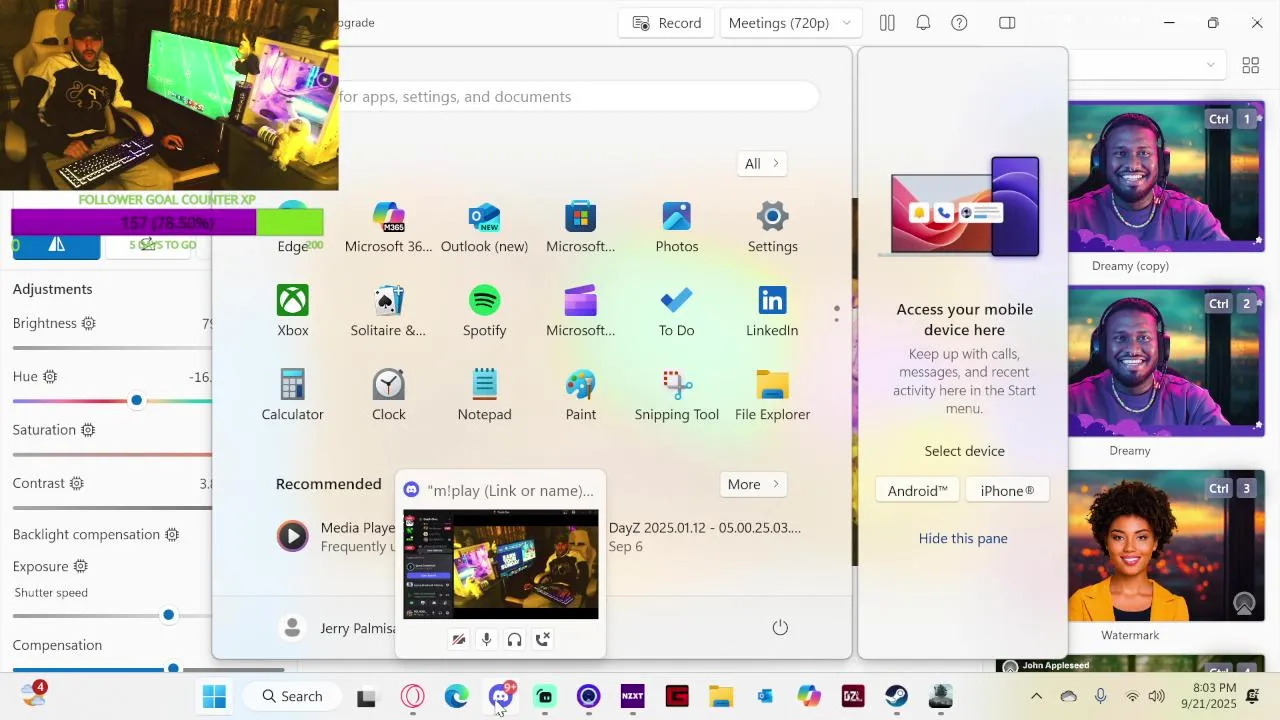Open Solitaire & Casual Games
This screenshot has height=720, width=1280.
[x=388, y=311]
